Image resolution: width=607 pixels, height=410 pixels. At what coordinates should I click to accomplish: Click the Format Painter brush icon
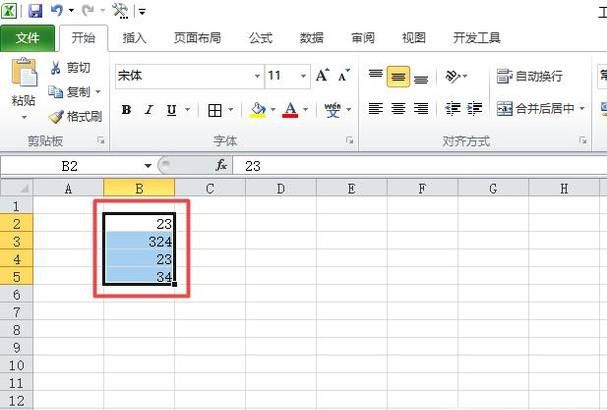(x=56, y=117)
